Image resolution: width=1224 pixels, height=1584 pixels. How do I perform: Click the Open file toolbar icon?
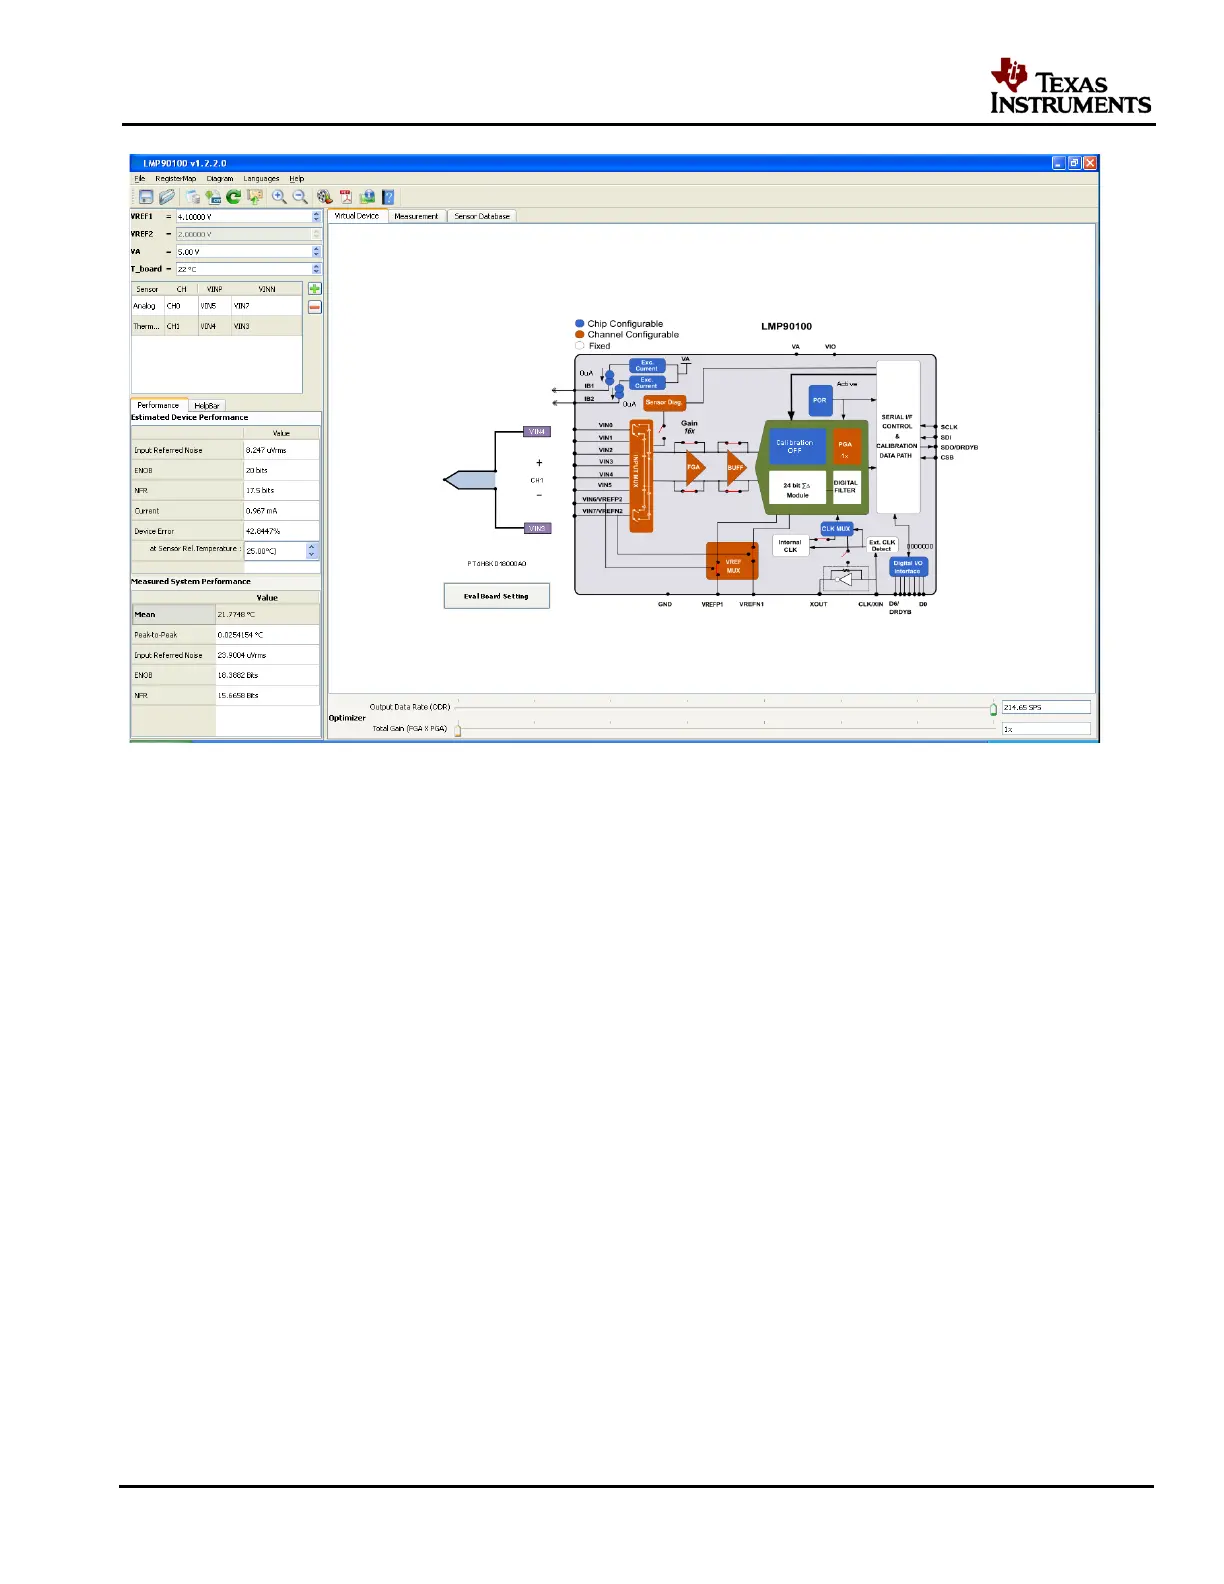[167, 197]
